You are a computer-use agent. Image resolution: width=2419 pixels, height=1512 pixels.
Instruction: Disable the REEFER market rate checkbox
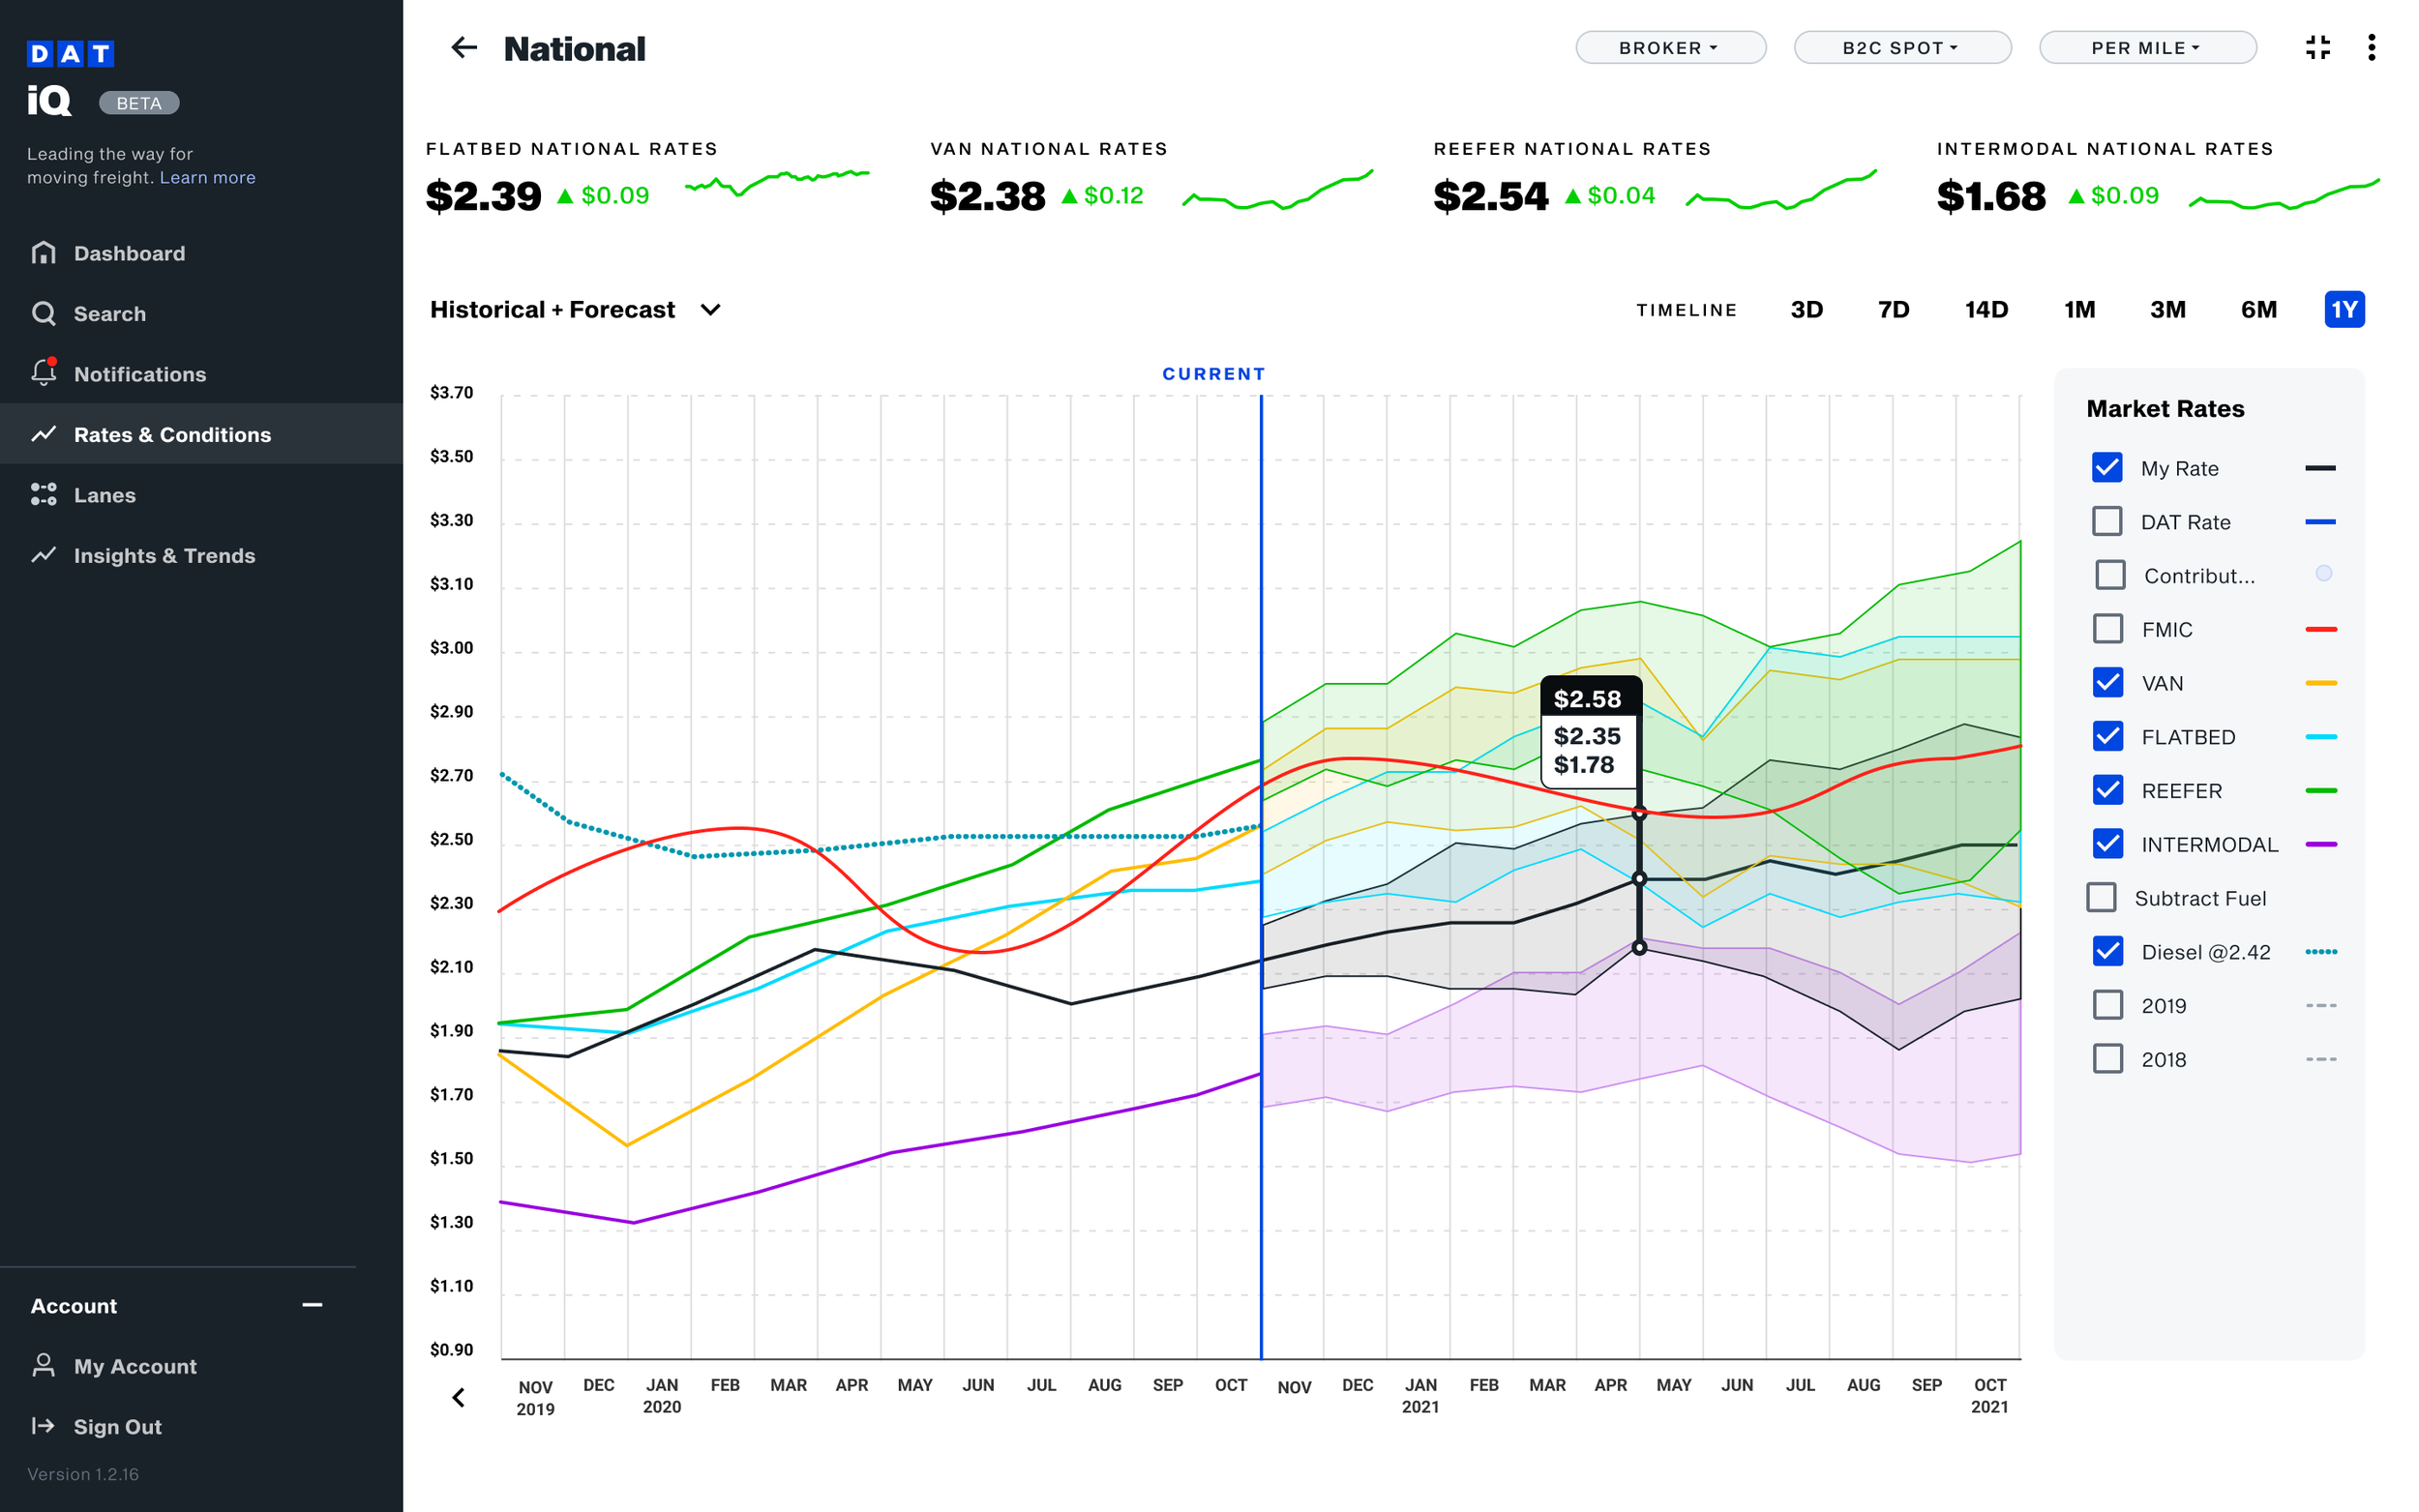coord(2107,790)
